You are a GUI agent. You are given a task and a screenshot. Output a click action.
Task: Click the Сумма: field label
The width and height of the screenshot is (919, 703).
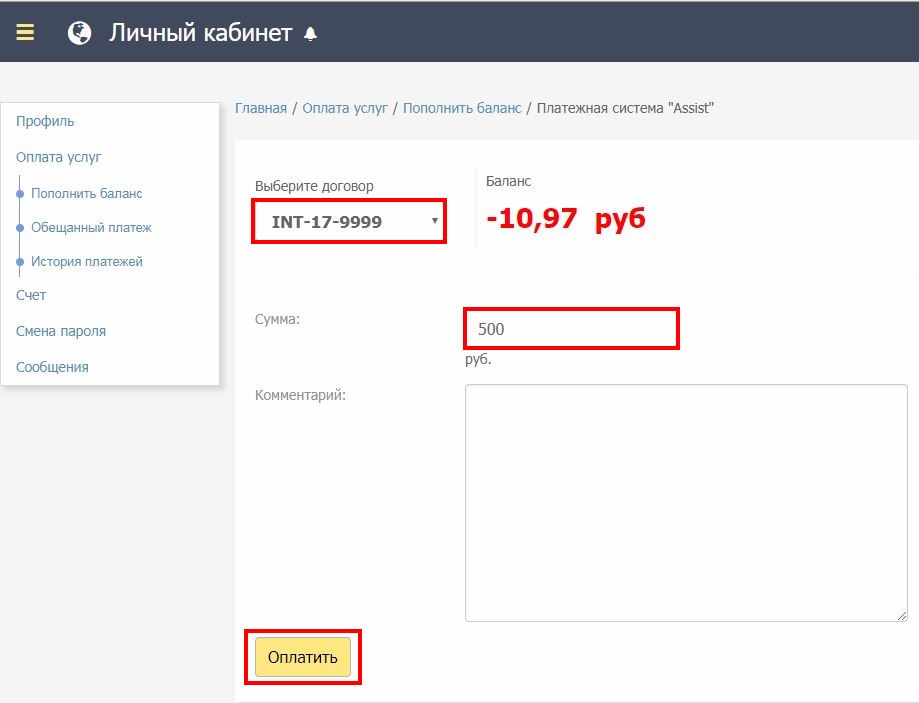277,320
